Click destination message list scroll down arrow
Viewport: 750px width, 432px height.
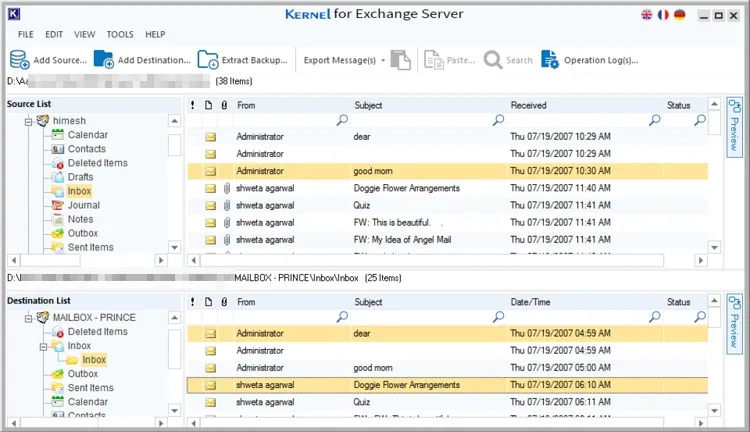[714, 410]
